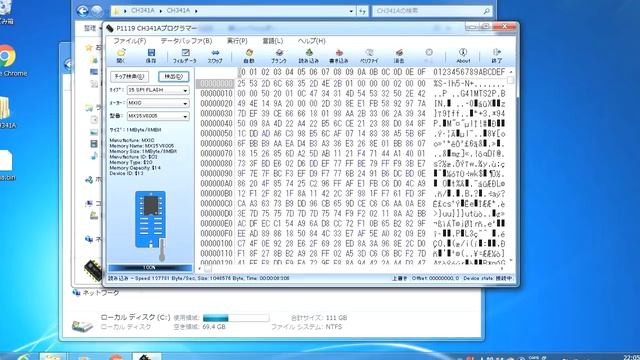
Task: Click the 100% progress bar
Action: tap(150, 268)
